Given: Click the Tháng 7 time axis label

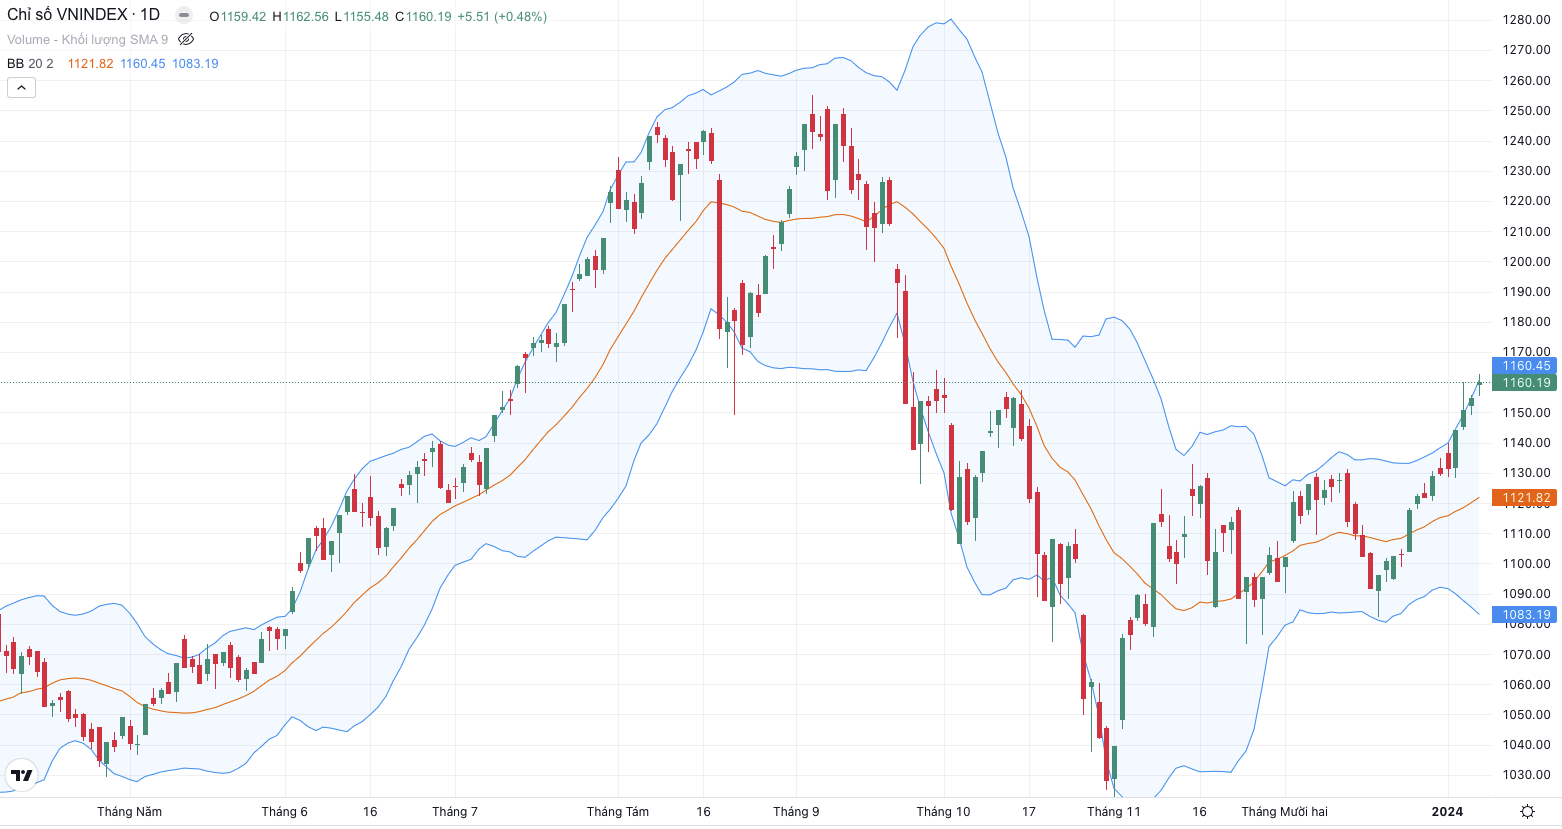Looking at the screenshot, I should coord(455,812).
